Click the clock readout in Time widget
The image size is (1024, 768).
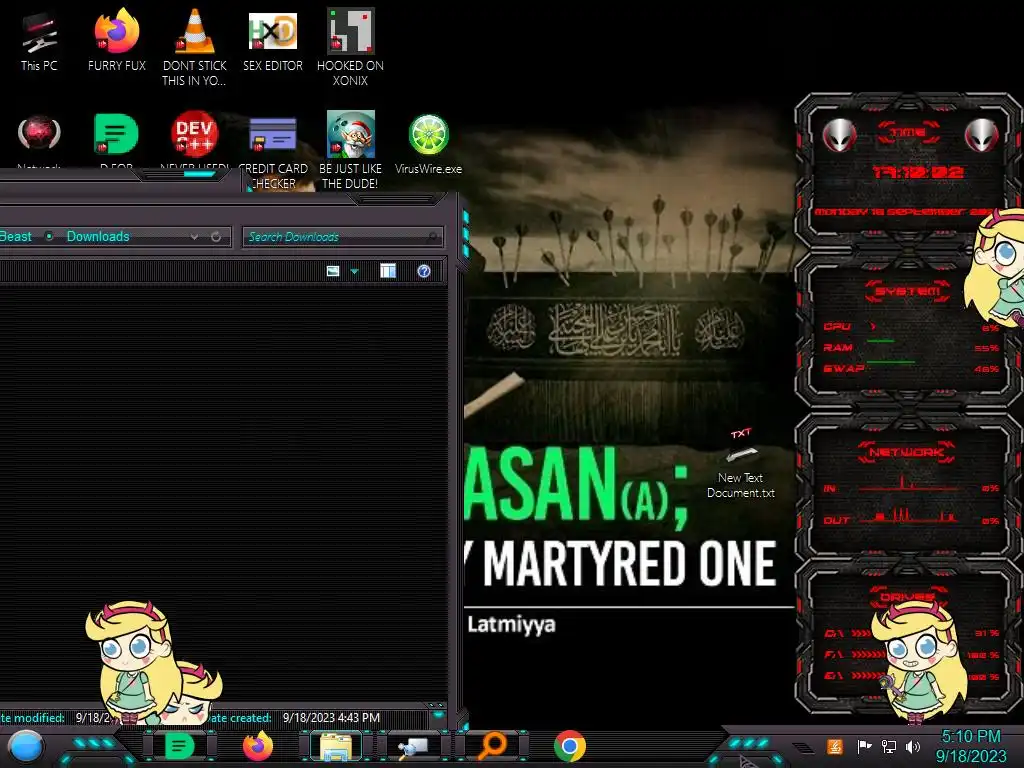point(918,172)
